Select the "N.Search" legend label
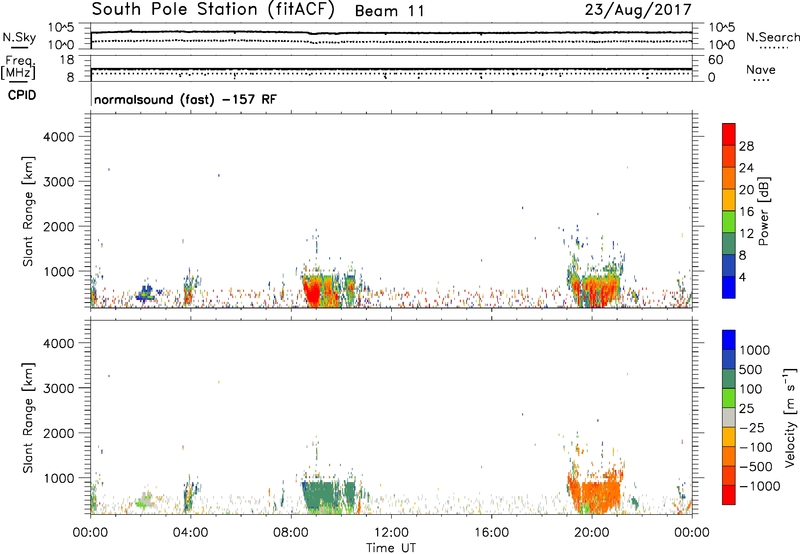Image resolution: width=800 pixels, height=554 pixels. pos(773,37)
